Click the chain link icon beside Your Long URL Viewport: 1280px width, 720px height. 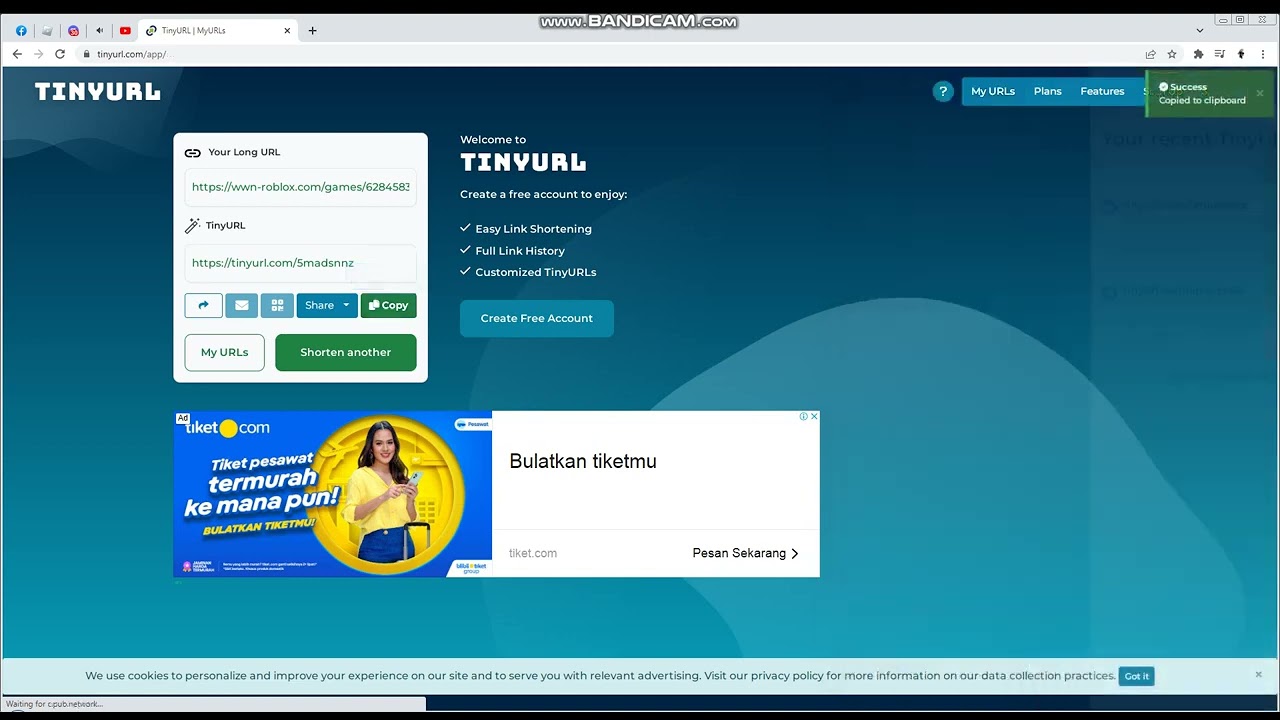click(193, 153)
